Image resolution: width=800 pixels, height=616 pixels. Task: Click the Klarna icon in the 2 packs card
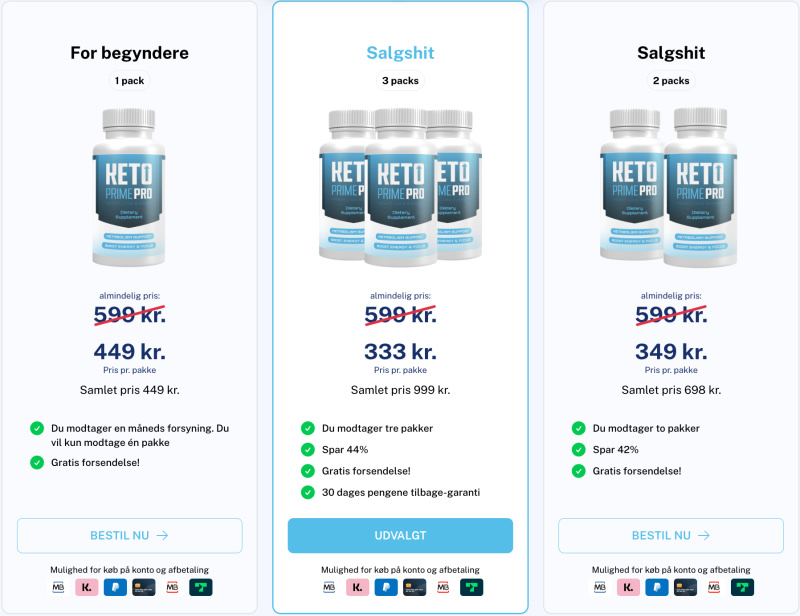628,587
